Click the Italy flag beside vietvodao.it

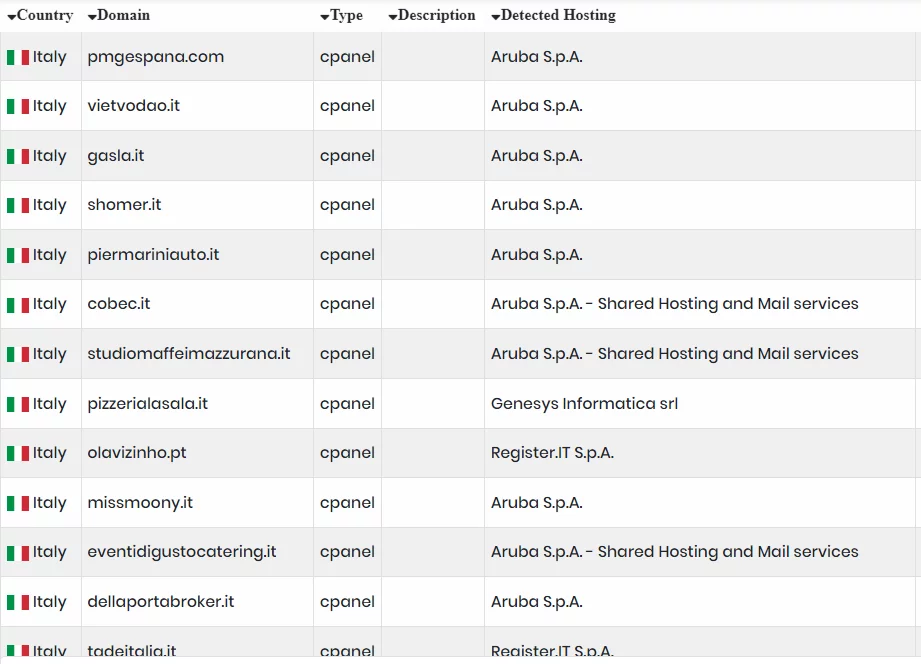pos(18,106)
